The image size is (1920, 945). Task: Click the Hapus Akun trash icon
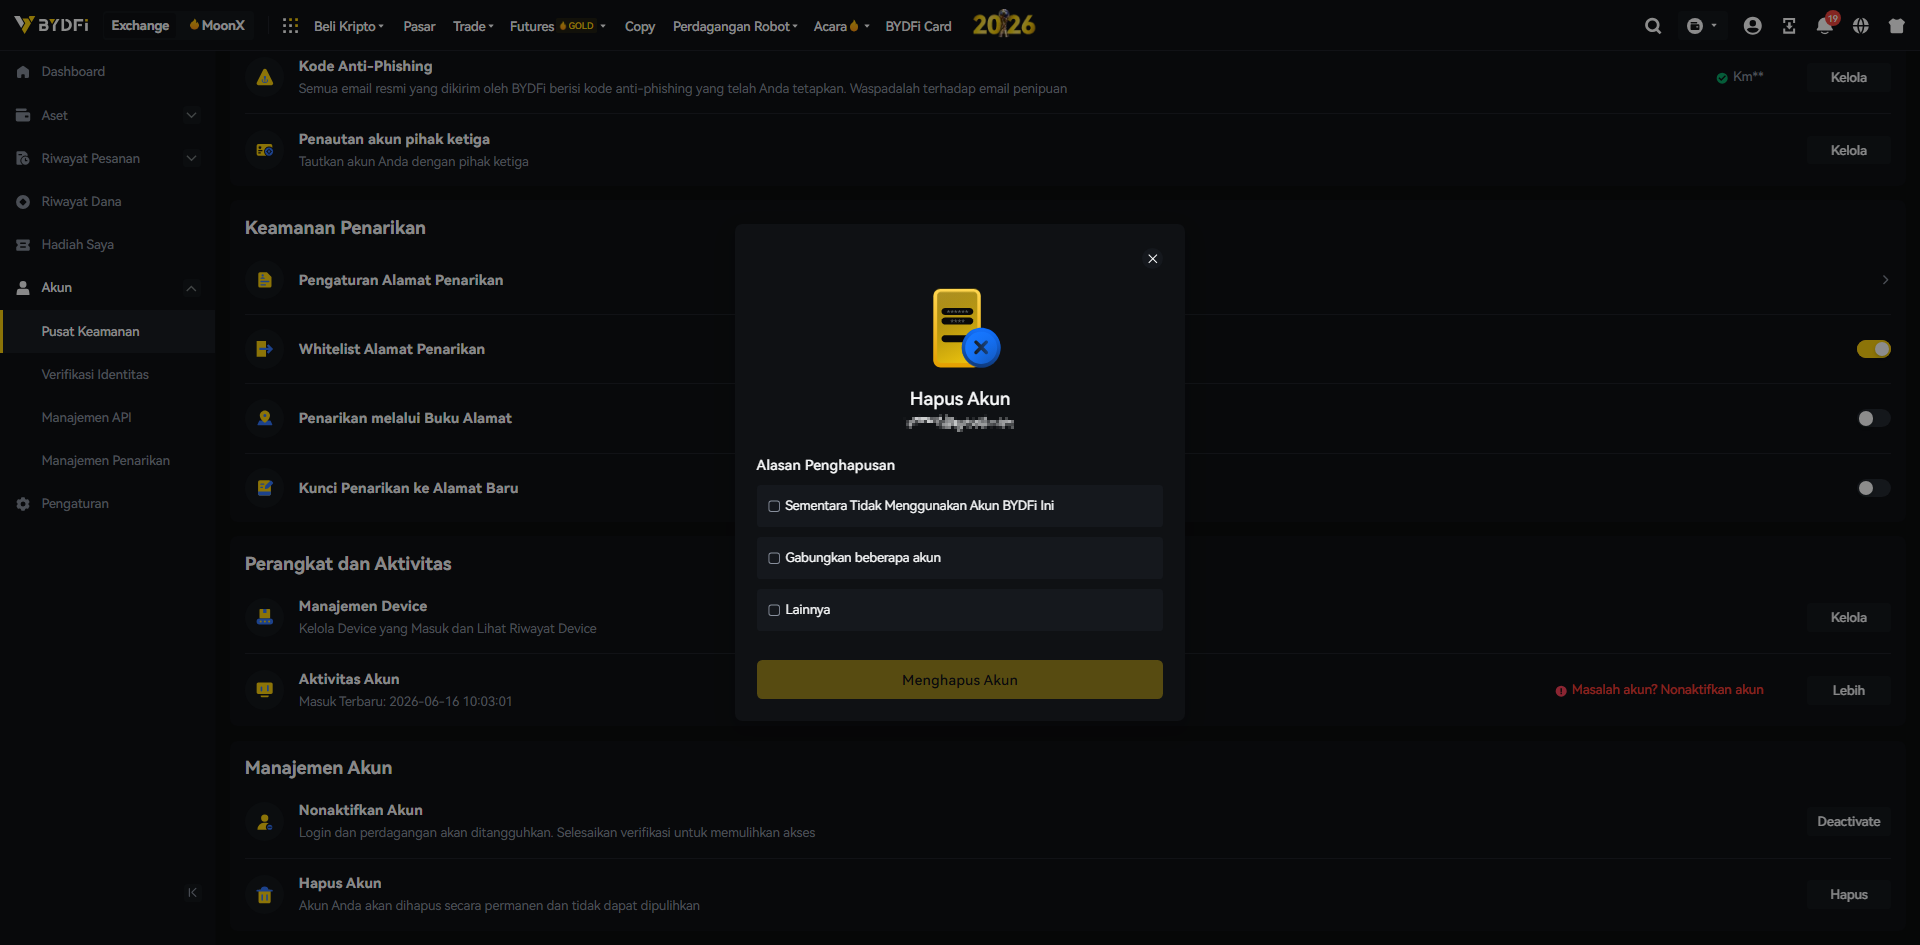pyautogui.click(x=265, y=895)
